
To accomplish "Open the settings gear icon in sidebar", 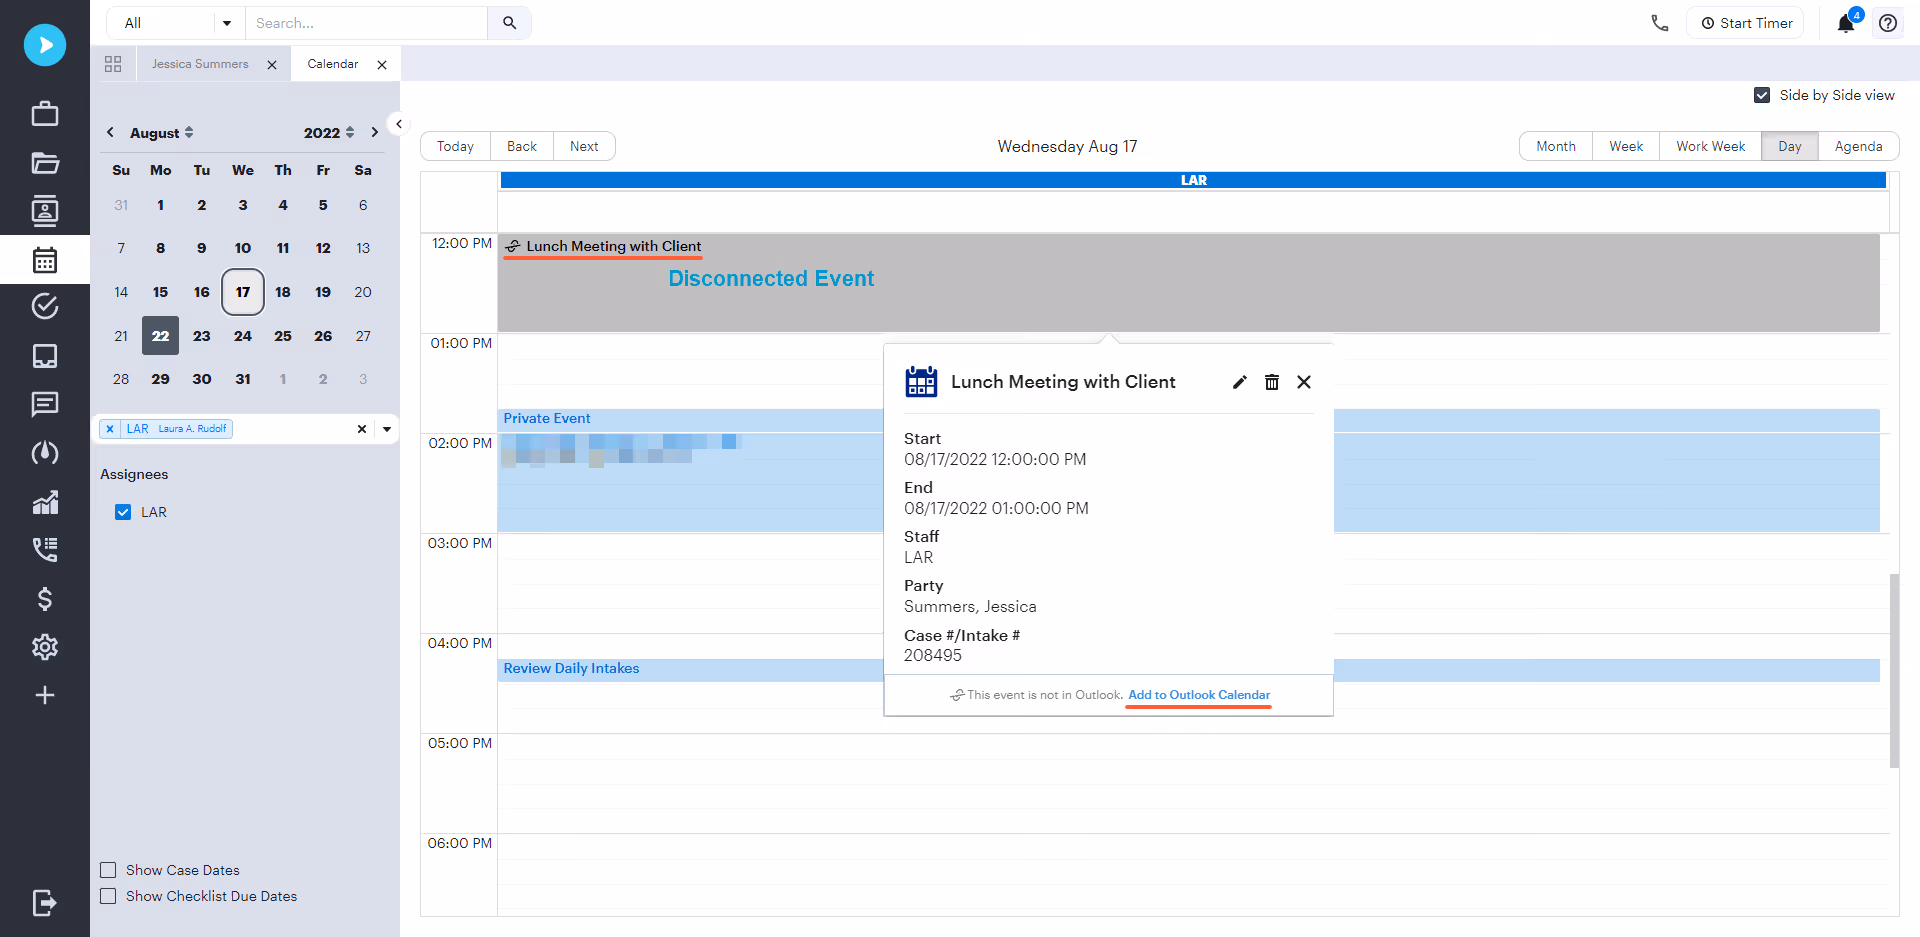I will (45, 647).
